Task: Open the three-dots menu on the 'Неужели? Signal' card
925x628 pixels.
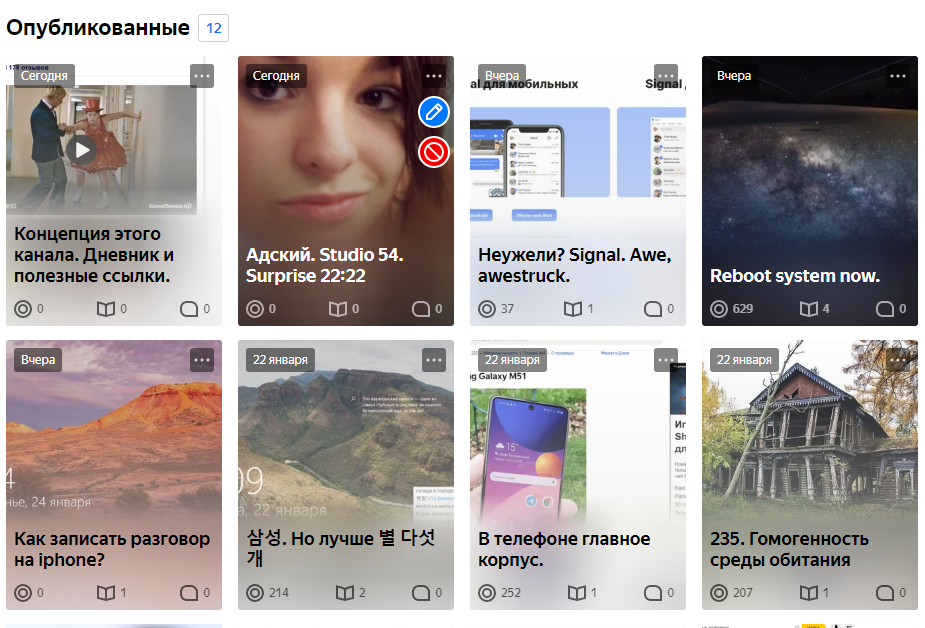Action: click(666, 76)
